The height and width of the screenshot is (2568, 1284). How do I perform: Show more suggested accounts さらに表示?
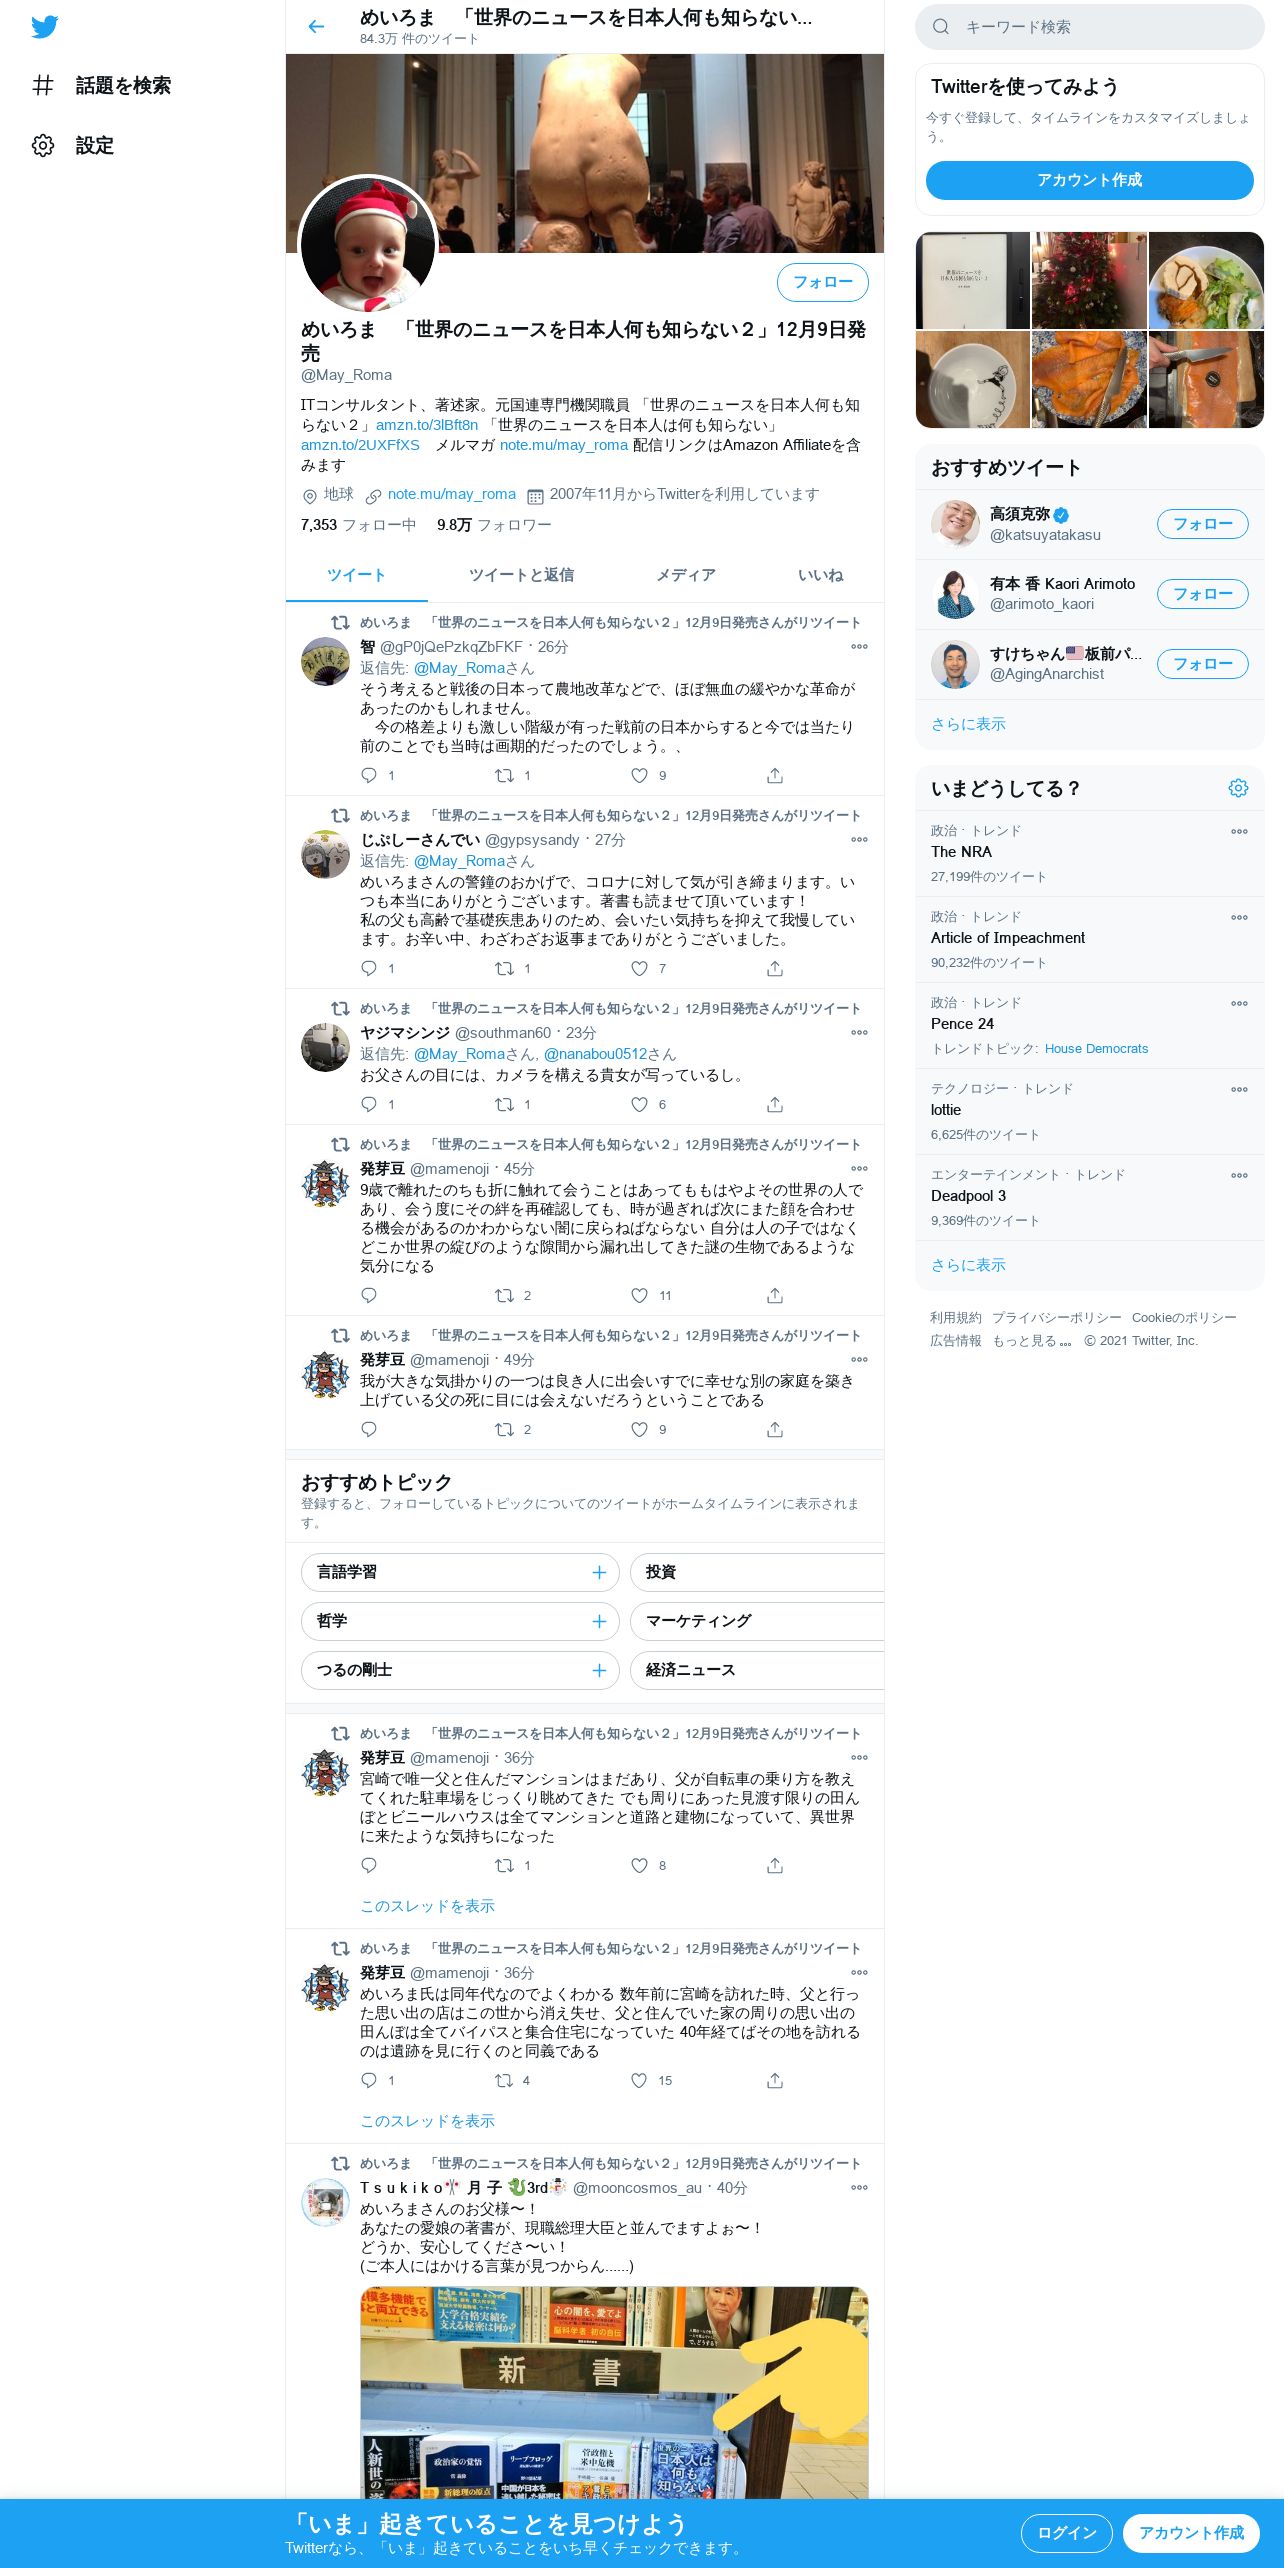click(968, 724)
